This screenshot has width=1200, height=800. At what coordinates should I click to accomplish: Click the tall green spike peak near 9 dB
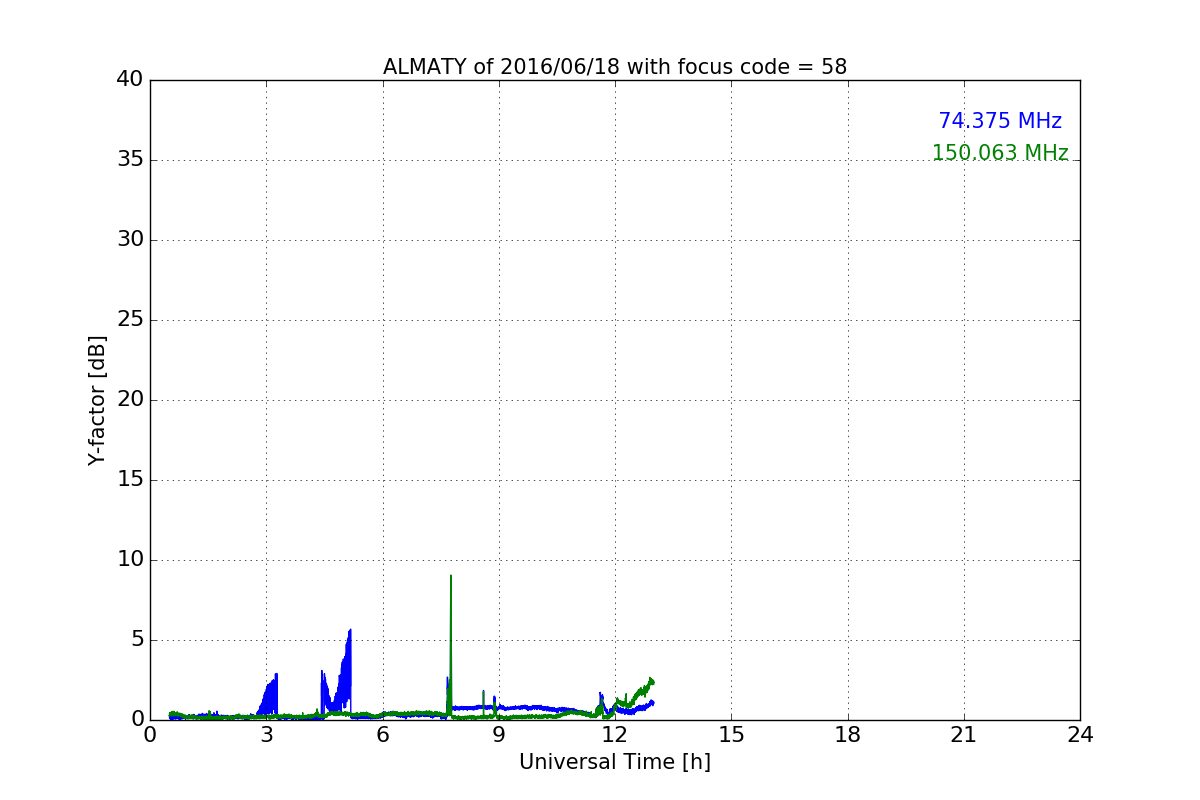click(x=451, y=577)
